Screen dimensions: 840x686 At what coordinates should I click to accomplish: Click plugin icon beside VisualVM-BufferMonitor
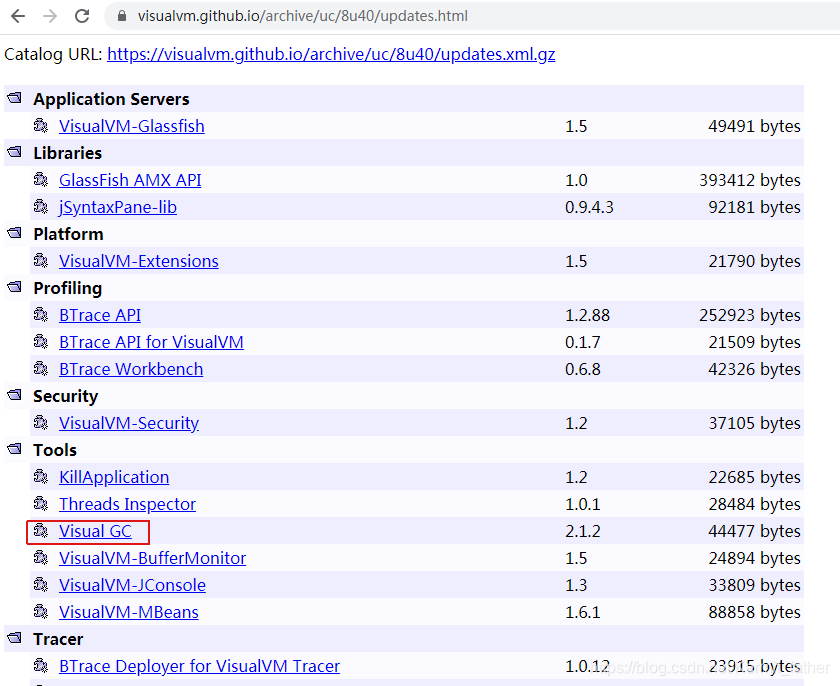pos(41,557)
